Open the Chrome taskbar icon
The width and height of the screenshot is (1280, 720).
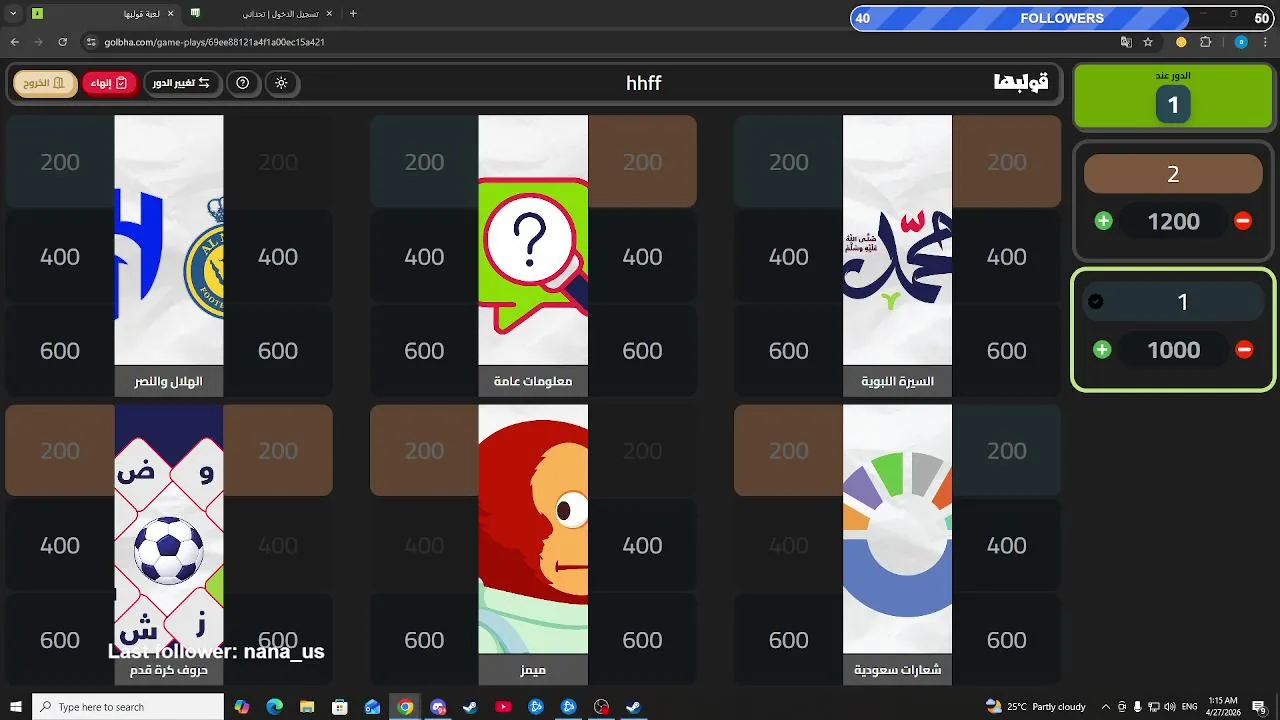click(405, 707)
